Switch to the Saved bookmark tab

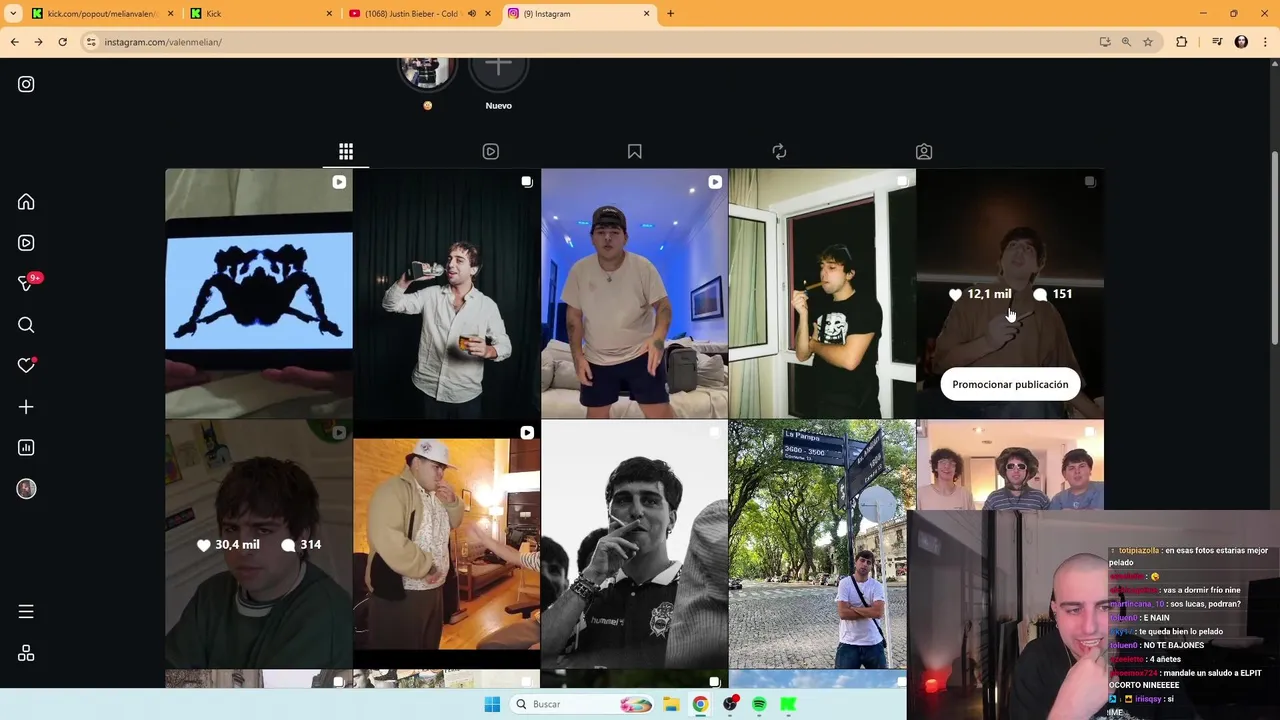point(634,152)
